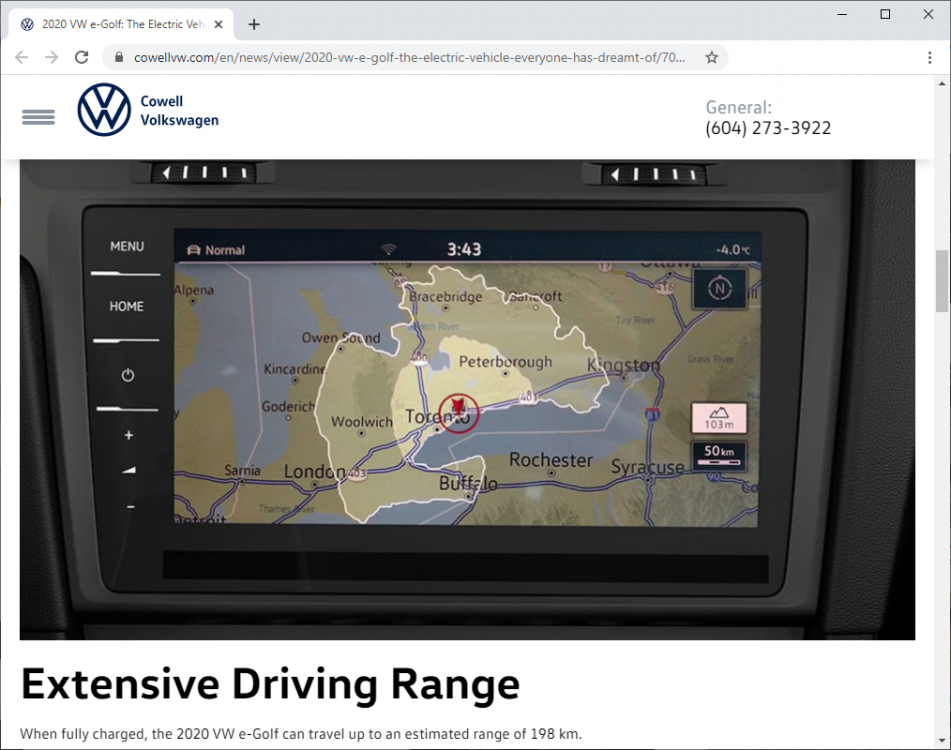Open the Chrome three-dot menu

[929, 58]
